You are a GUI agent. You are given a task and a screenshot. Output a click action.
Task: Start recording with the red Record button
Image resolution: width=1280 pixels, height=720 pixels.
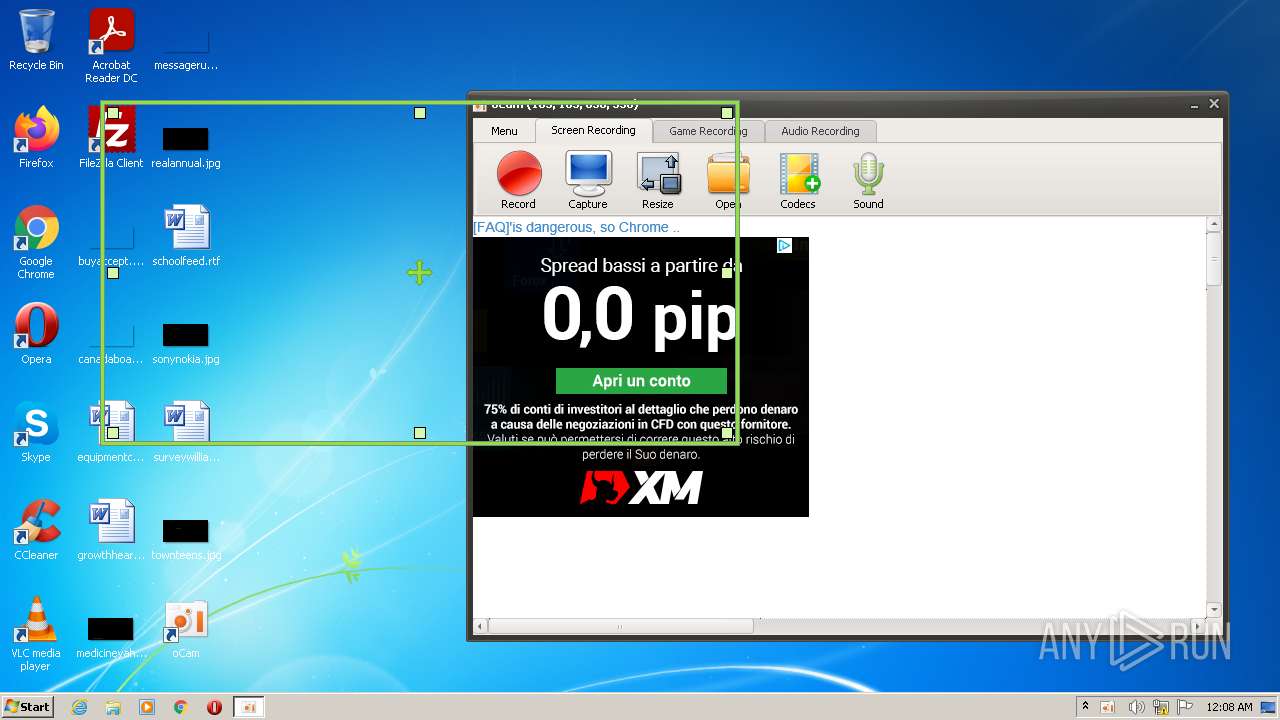click(x=519, y=180)
